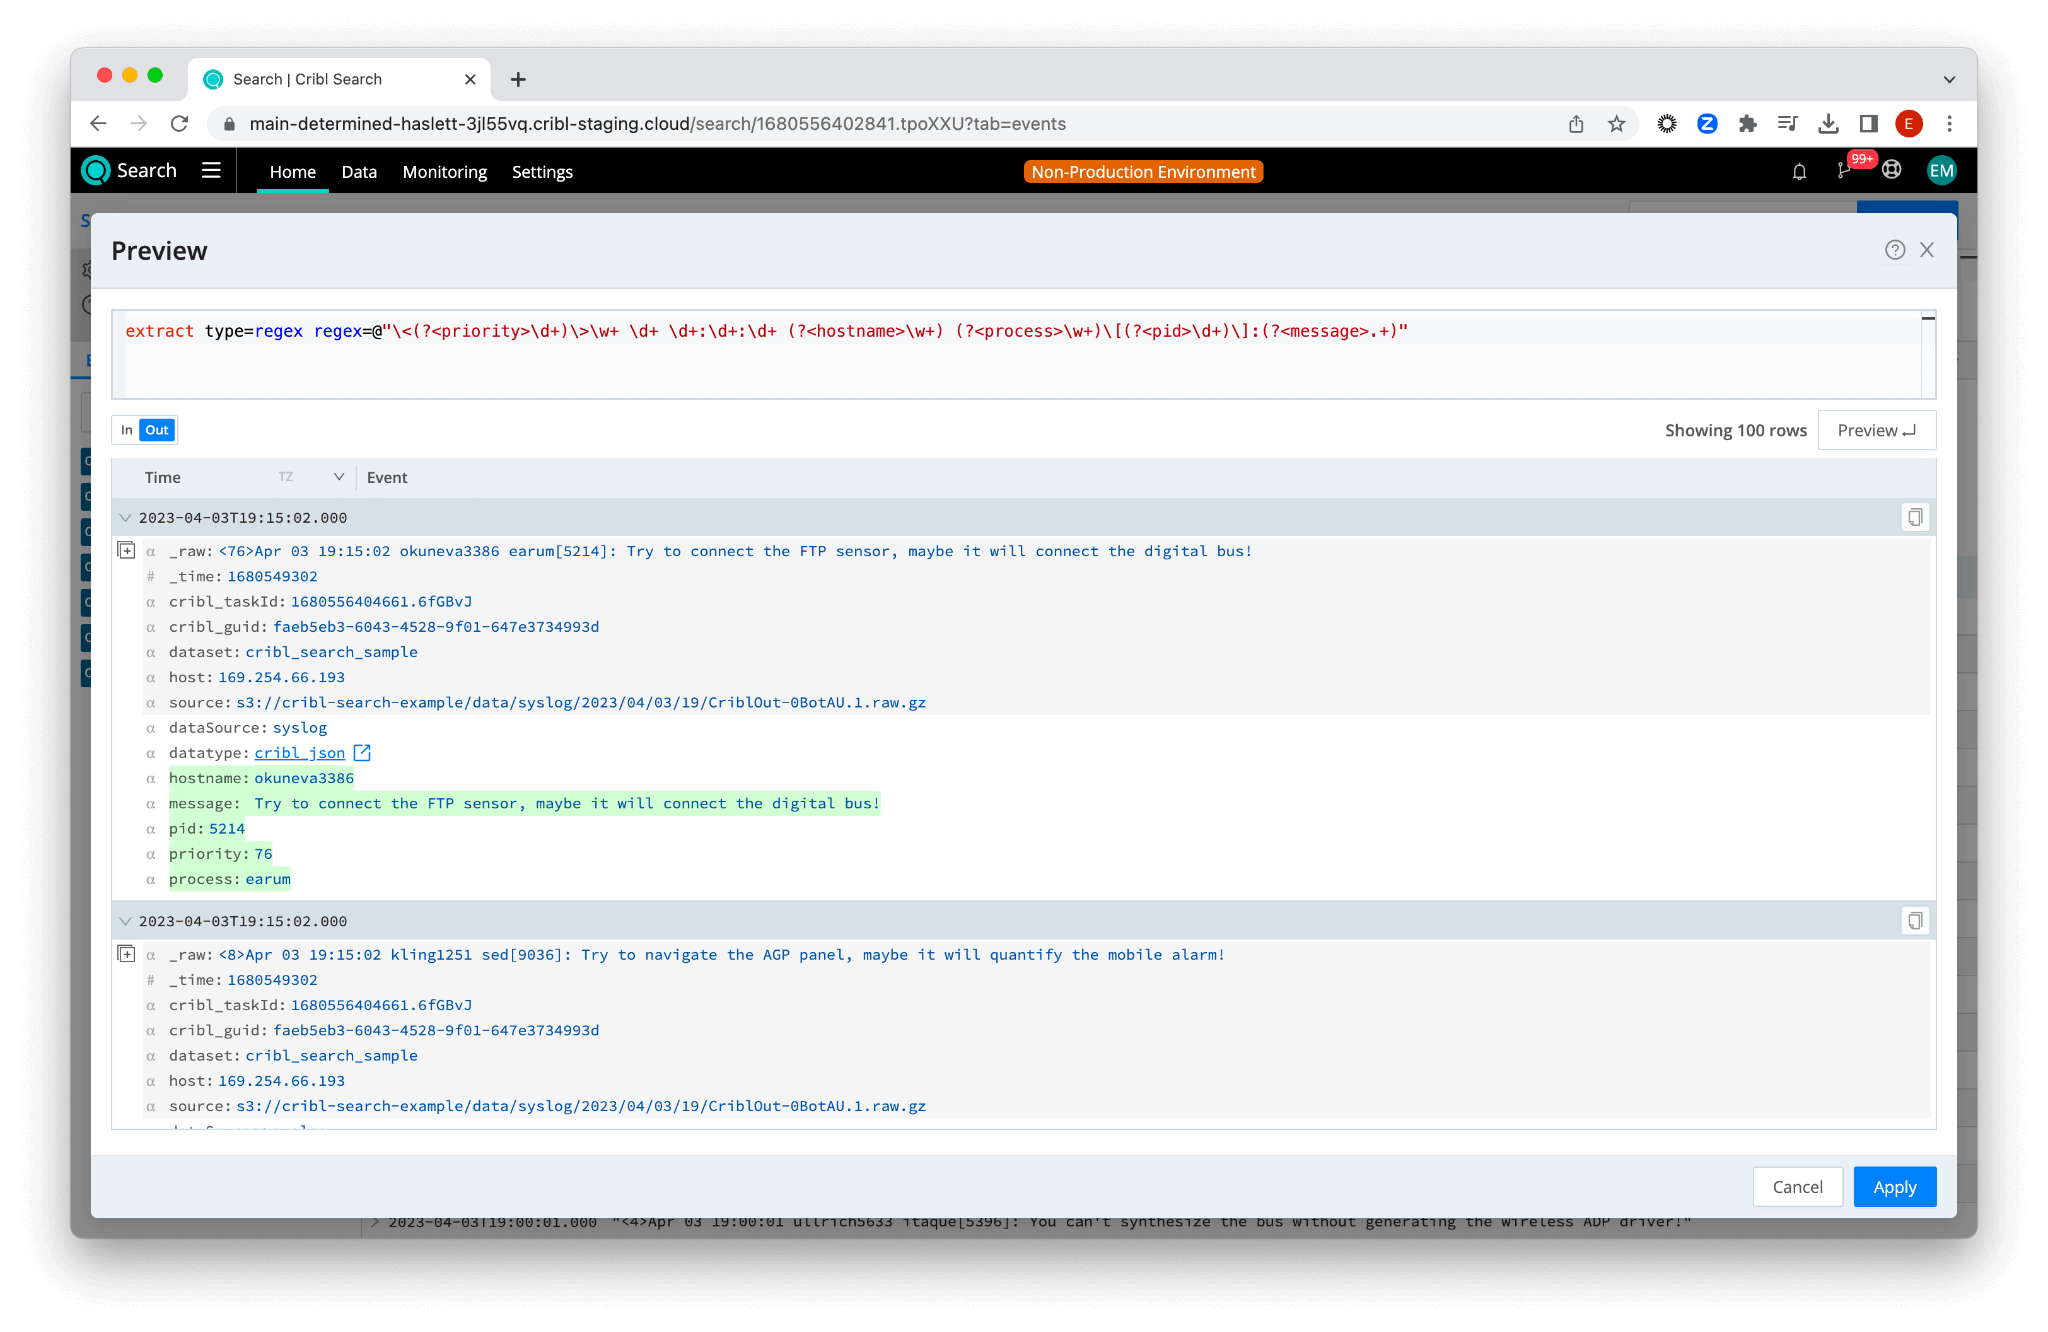Open the cribl_json datatype external link icon
Image resolution: width=2048 pixels, height=1332 pixels.
click(362, 753)
